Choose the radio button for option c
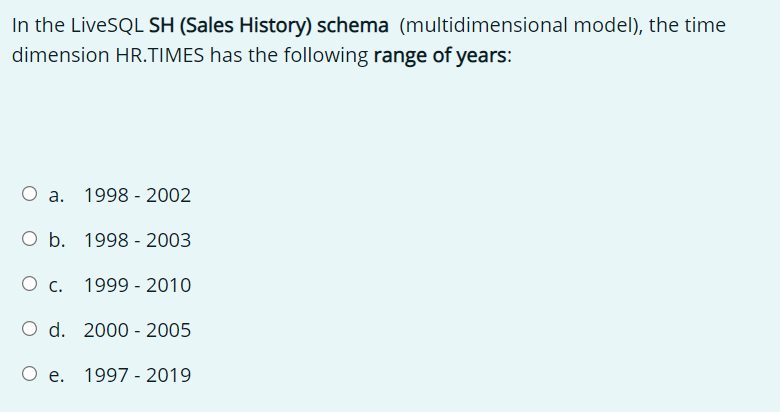The width and height of the screenshot is (780, 412). (29, 284)
